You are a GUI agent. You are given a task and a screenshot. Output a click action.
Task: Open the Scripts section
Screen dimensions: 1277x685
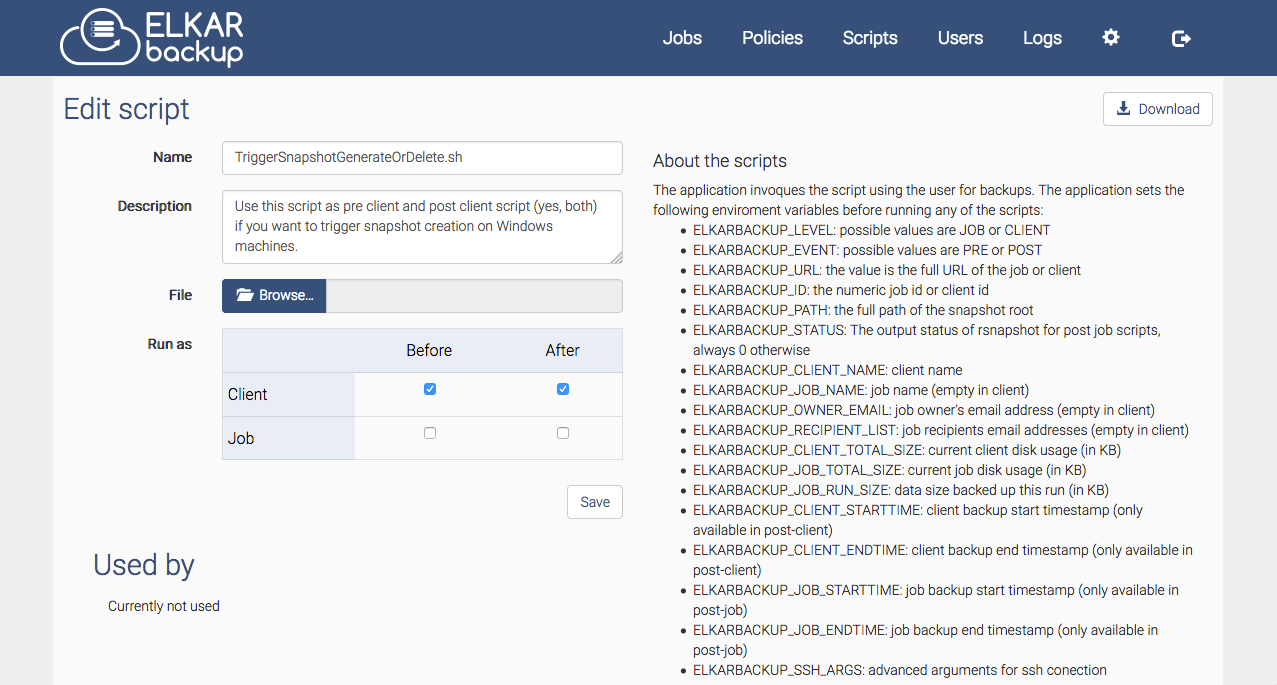pyautogui.click(x=870, y=38)
